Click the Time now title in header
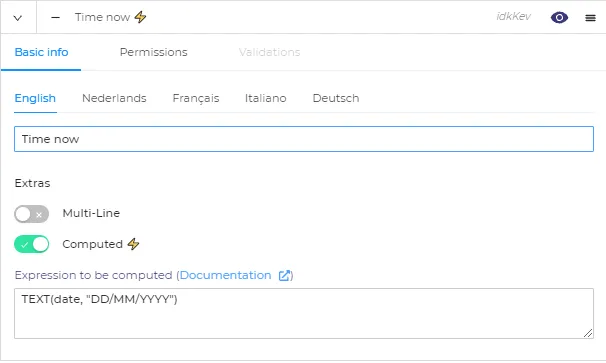 (102, 17)
